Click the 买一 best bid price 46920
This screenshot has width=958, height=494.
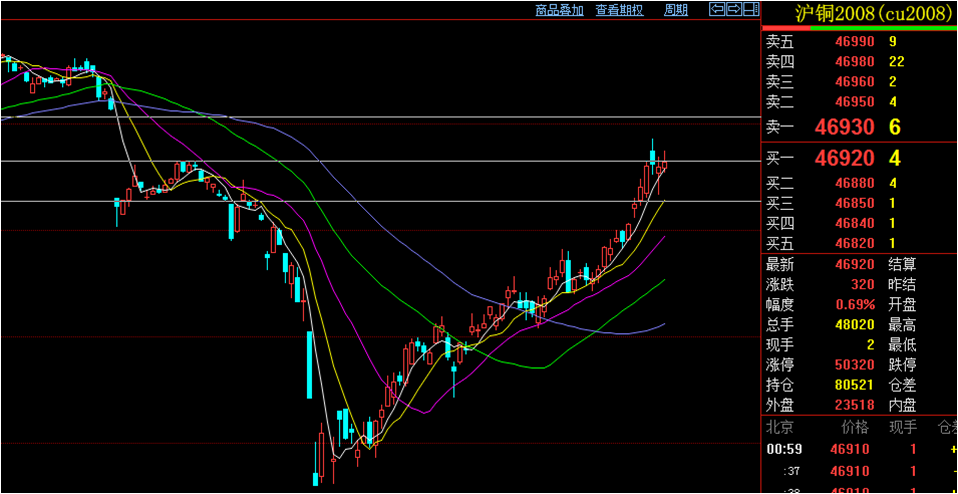pos(845,158)
